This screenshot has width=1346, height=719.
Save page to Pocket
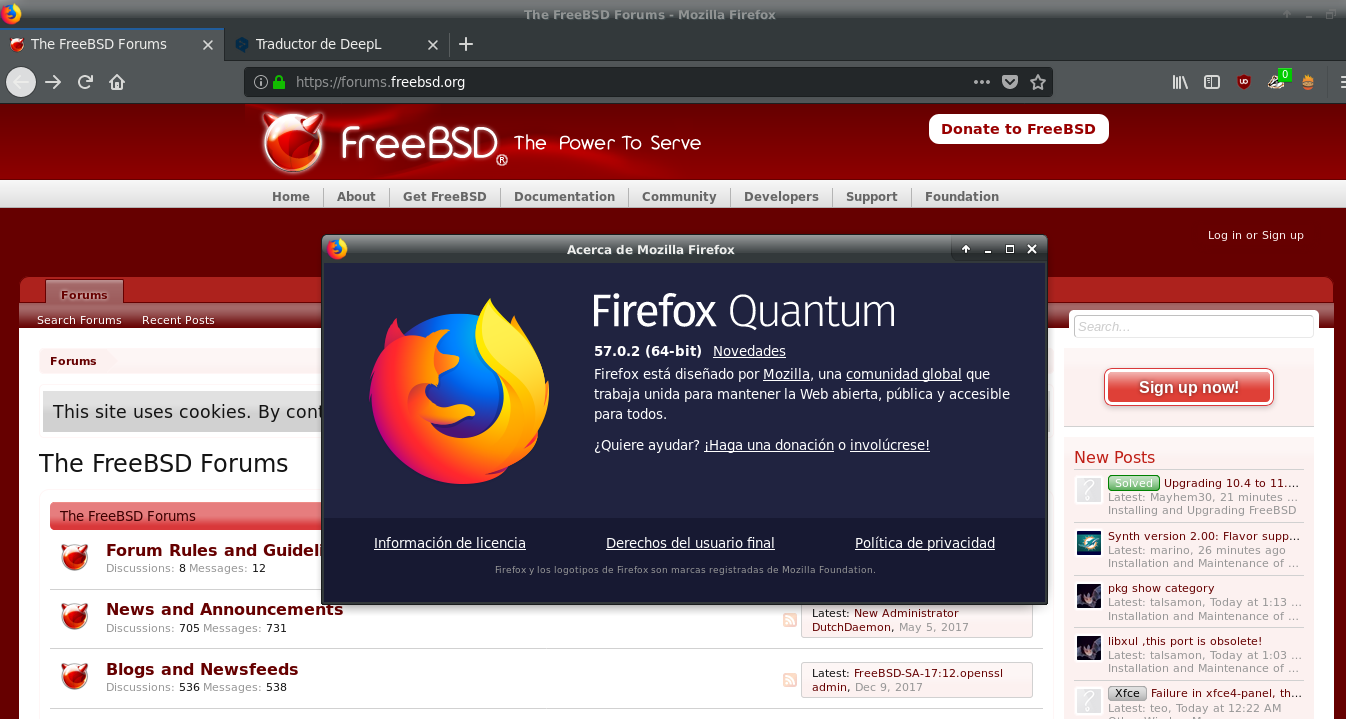(x=1010, y=82)
